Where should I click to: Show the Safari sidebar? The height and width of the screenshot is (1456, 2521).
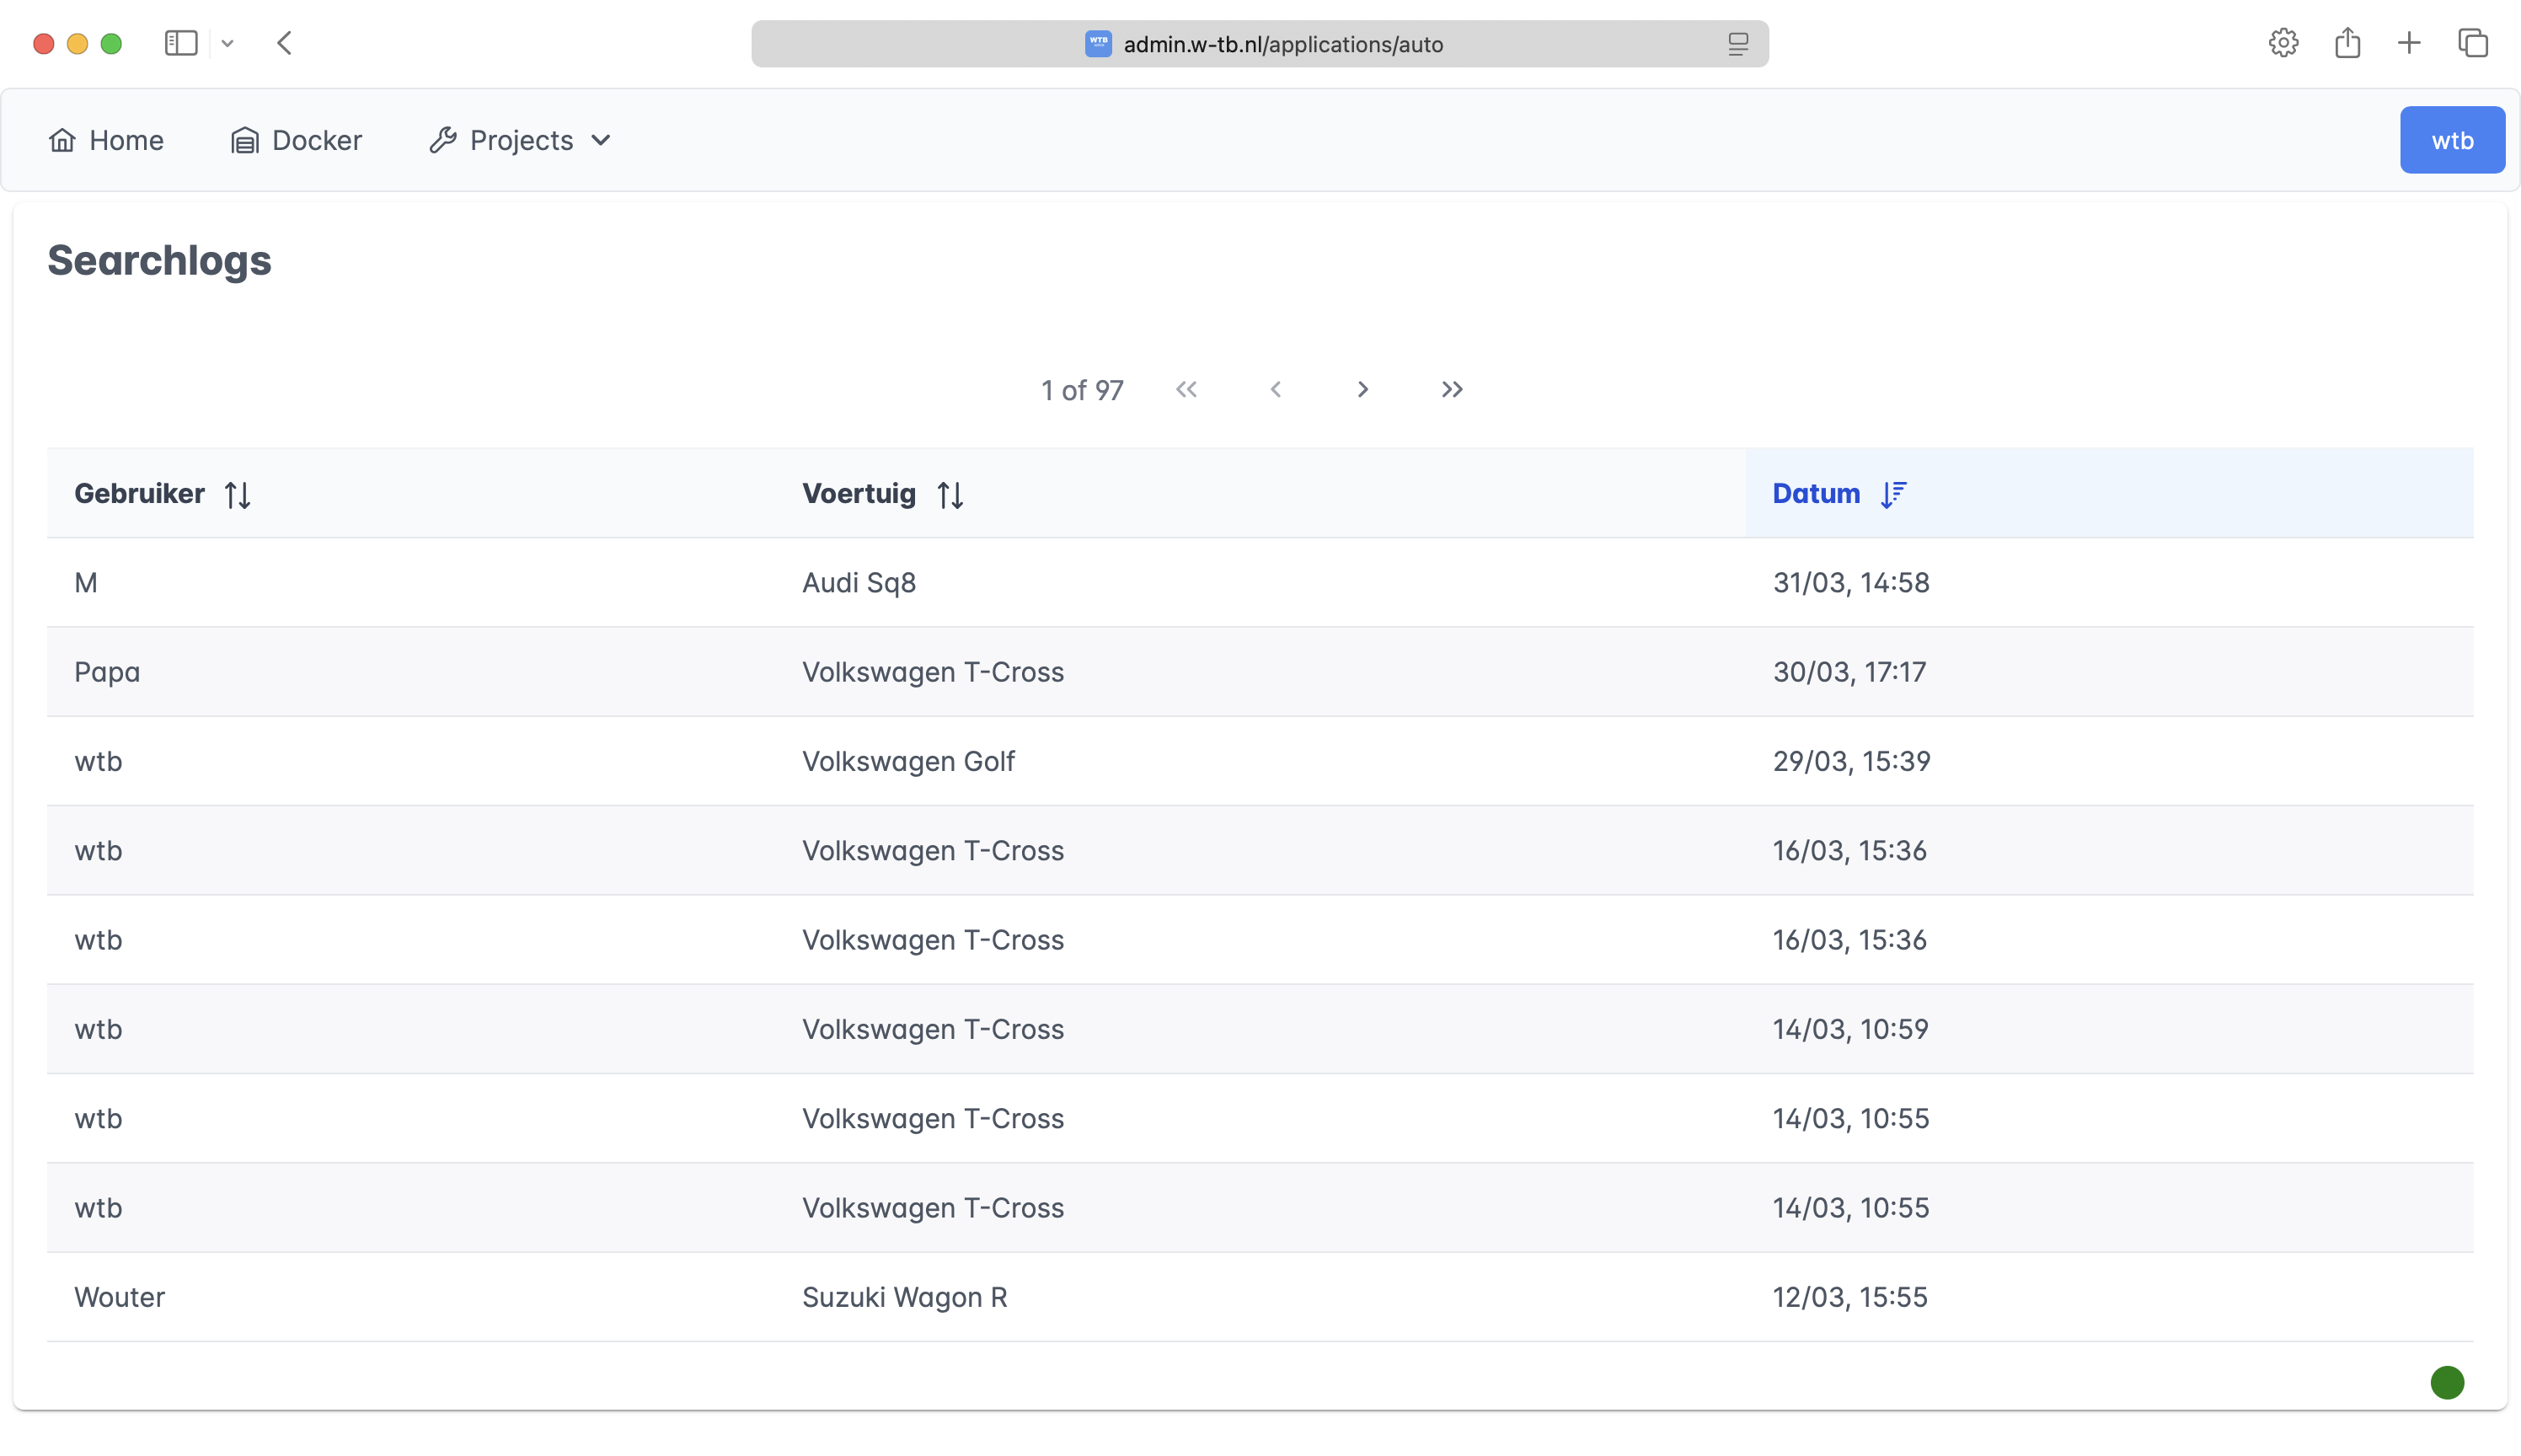pos(181,44)
